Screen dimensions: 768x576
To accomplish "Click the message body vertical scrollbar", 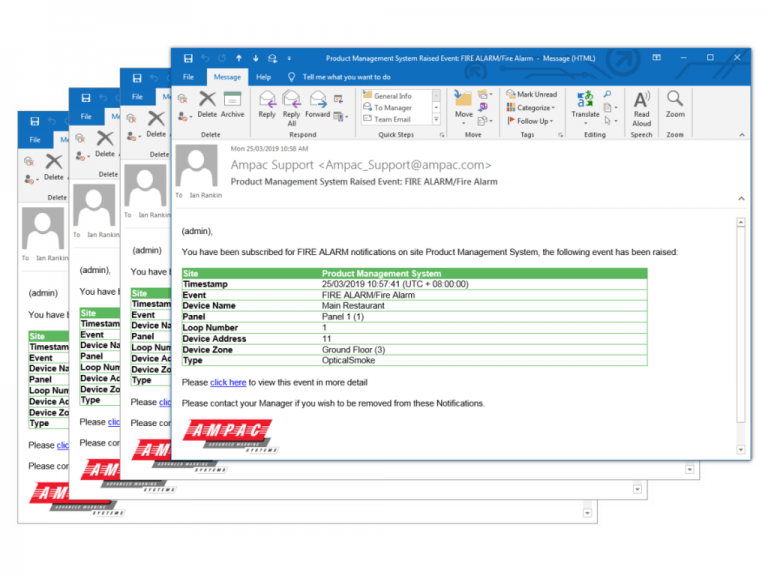I will 741,320.
